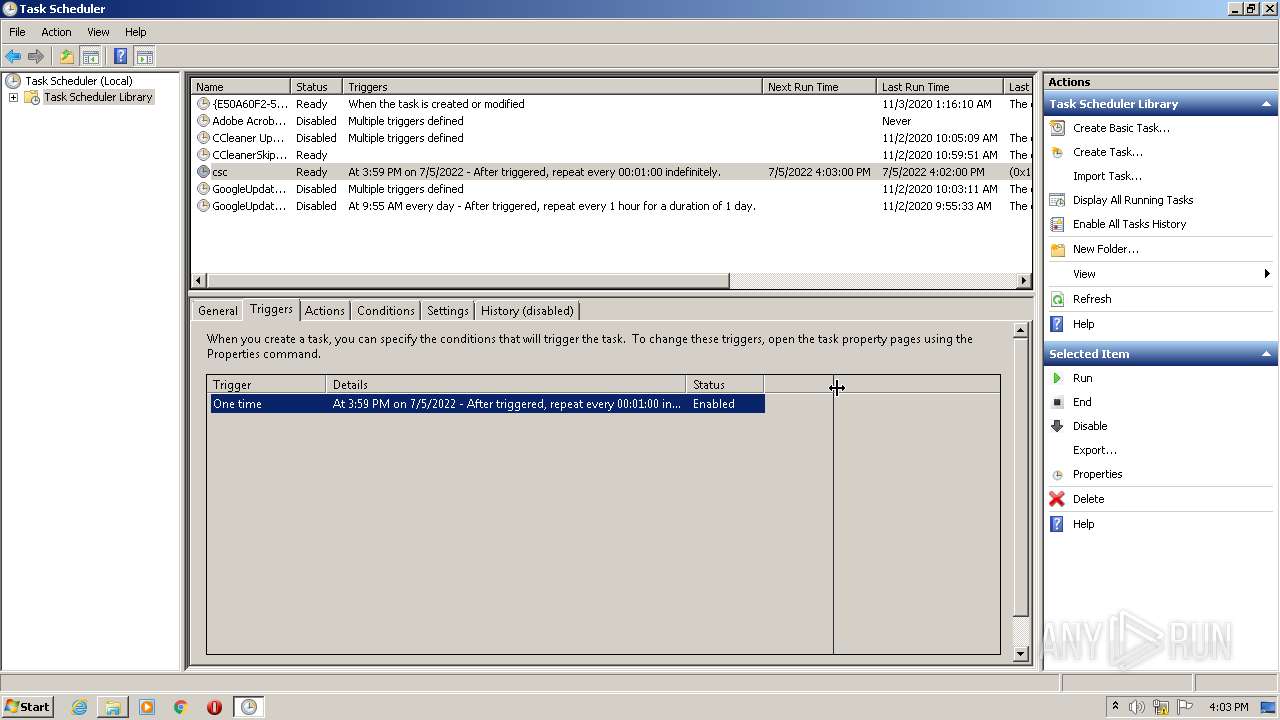
Task: Open the Action menu
Action: pyautogui.click(x=56, y=32)
